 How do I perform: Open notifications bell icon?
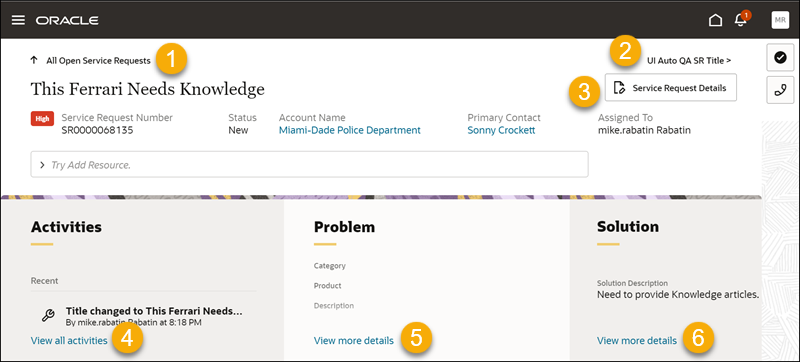pos(740,20)
